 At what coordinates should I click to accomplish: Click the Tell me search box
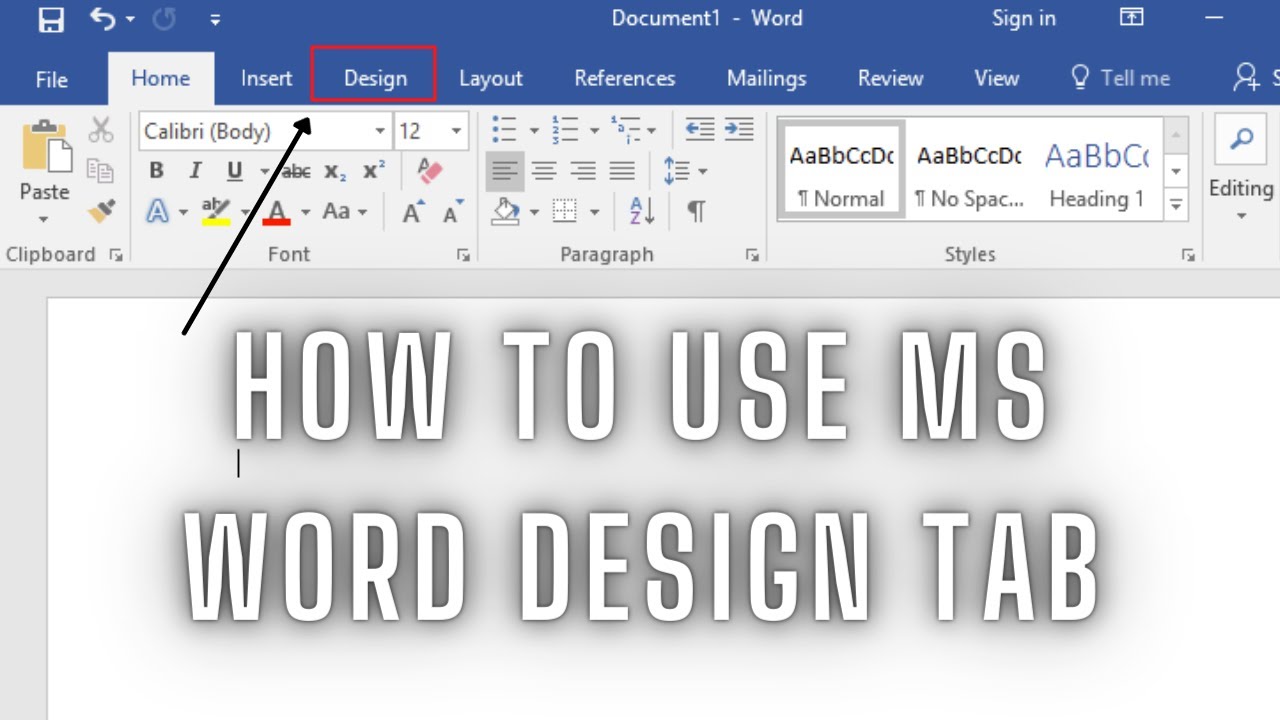pos(1120,78)
